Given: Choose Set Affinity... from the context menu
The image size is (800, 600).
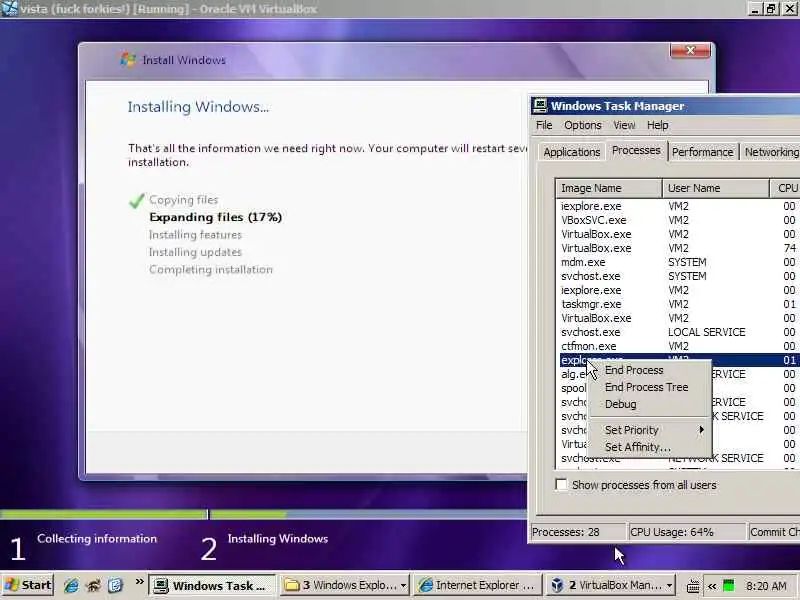Looking at the screenshot, I should [650, 447].
